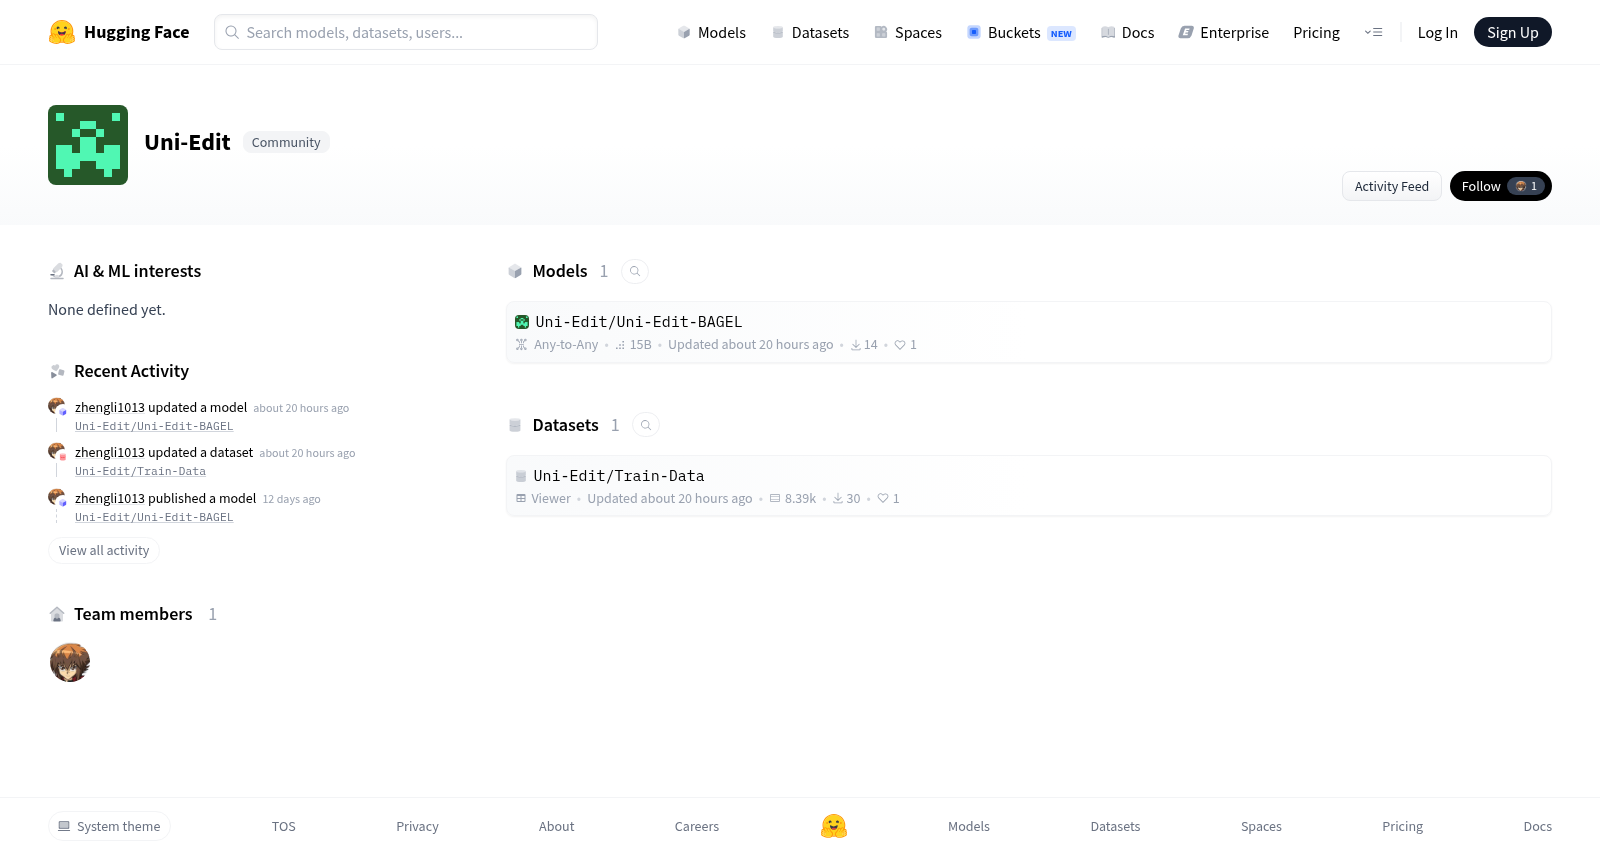Open the Enterprise nav item
This screenshot has height=861, width=1600.
click(1224, 32)
